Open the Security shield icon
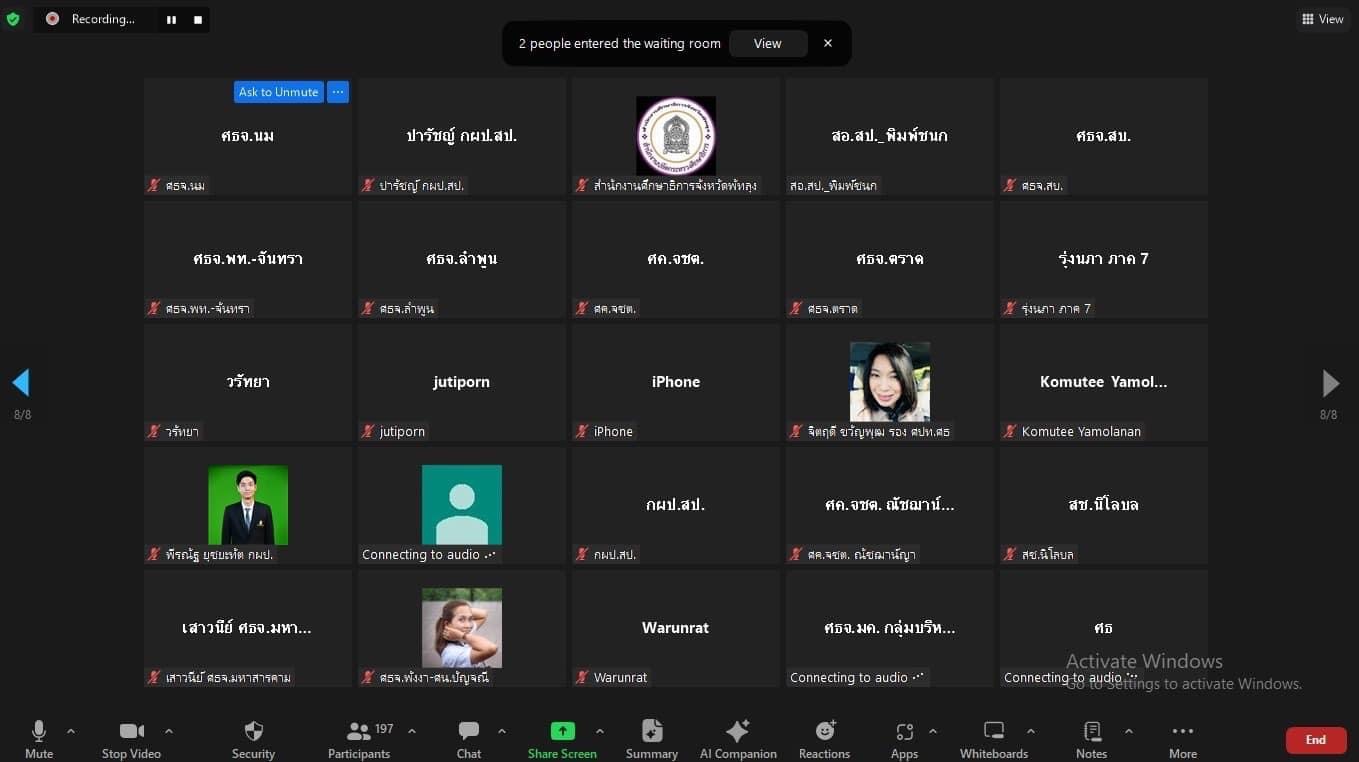The width and height of the screenshot is (1359, 762). pos(254,731)
